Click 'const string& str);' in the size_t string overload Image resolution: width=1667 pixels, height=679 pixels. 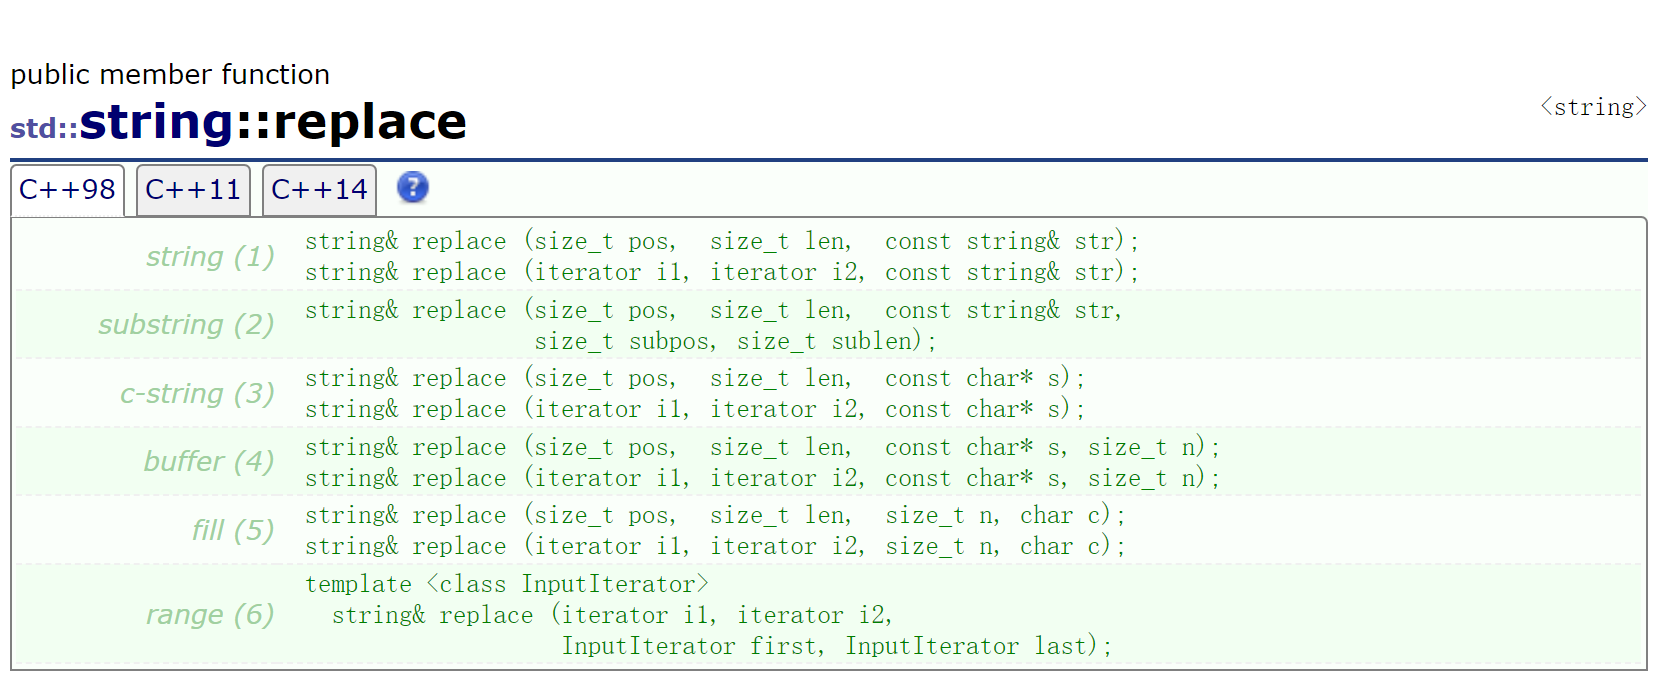(x=1012, y=242)
